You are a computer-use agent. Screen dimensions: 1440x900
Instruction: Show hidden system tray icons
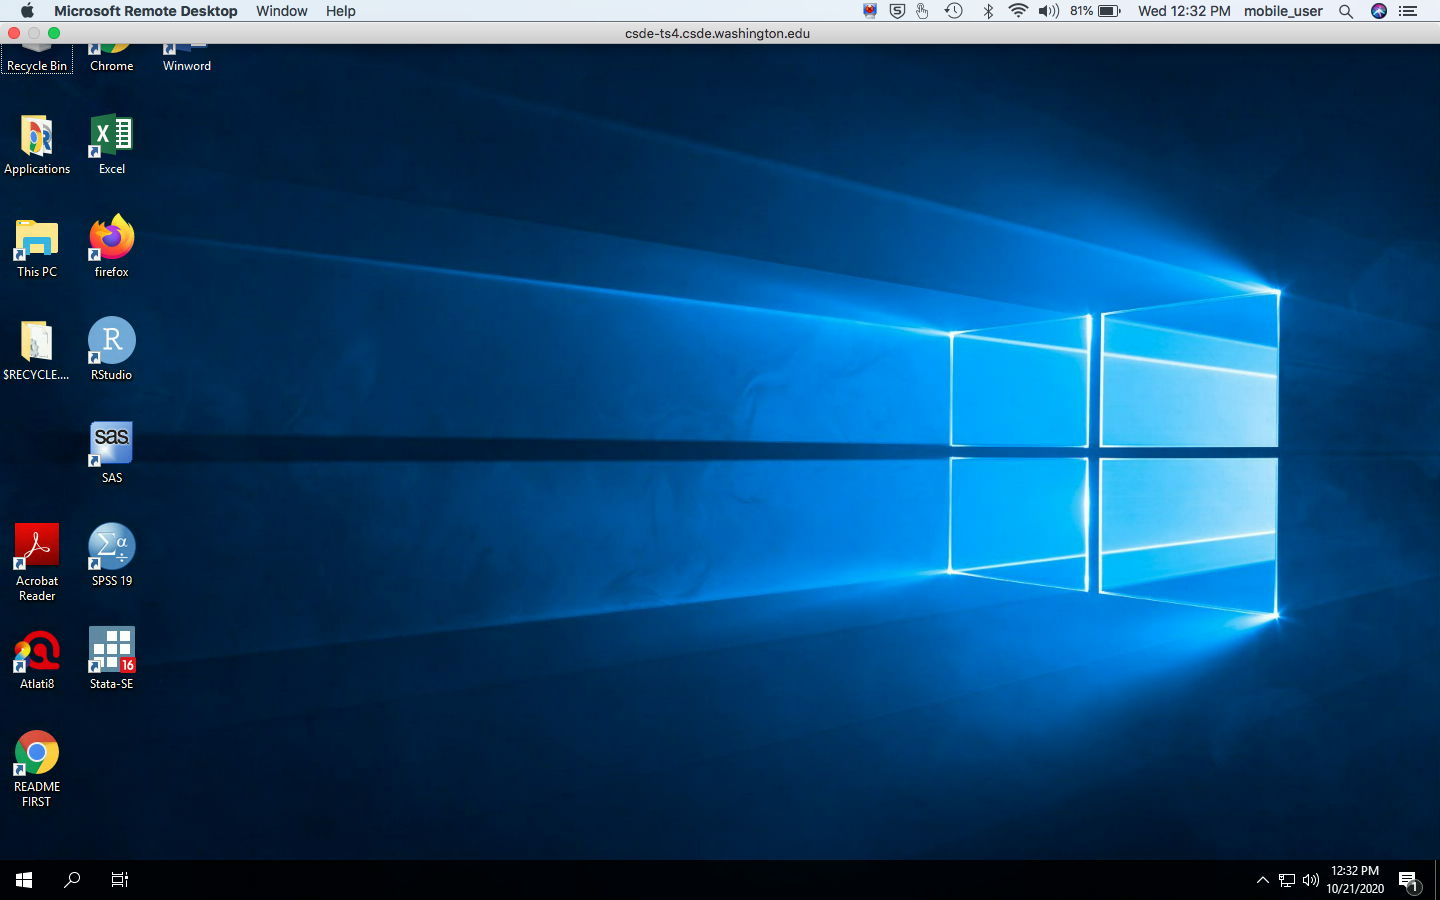(1262, 880)
